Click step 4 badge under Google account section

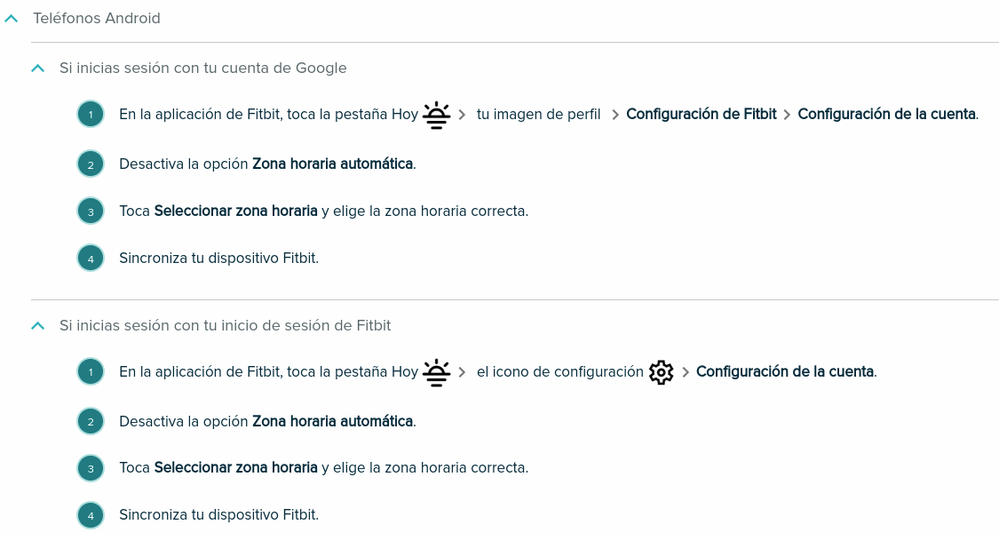[90, 259]
